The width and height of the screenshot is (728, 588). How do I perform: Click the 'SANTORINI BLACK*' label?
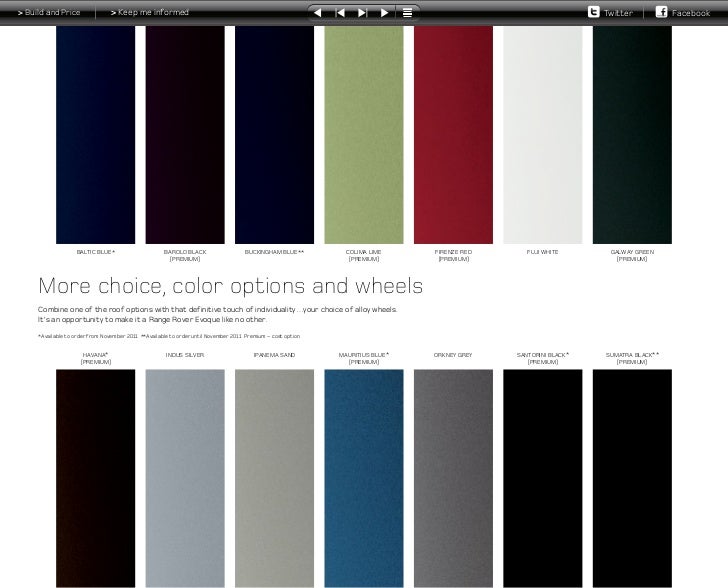coord(543,355)
